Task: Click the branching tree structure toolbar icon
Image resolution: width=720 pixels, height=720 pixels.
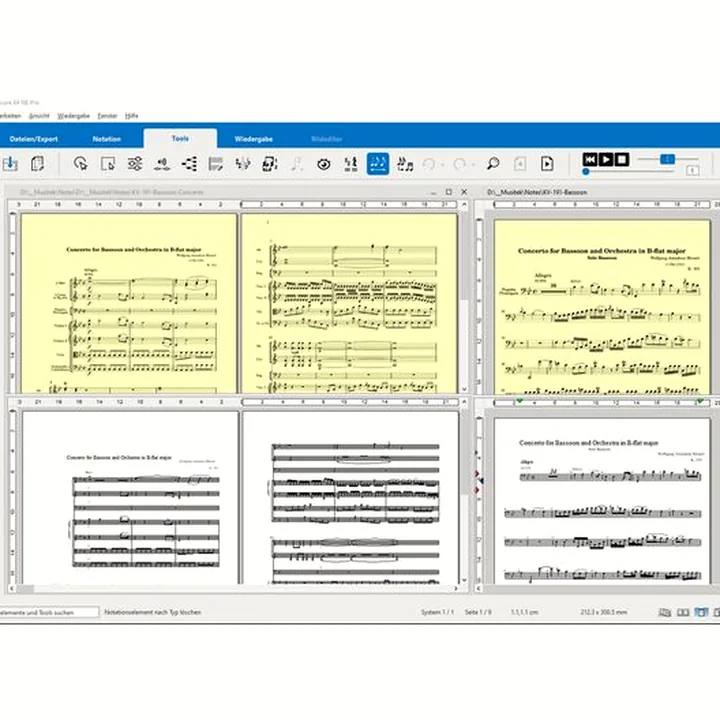Action: (189, 164)
